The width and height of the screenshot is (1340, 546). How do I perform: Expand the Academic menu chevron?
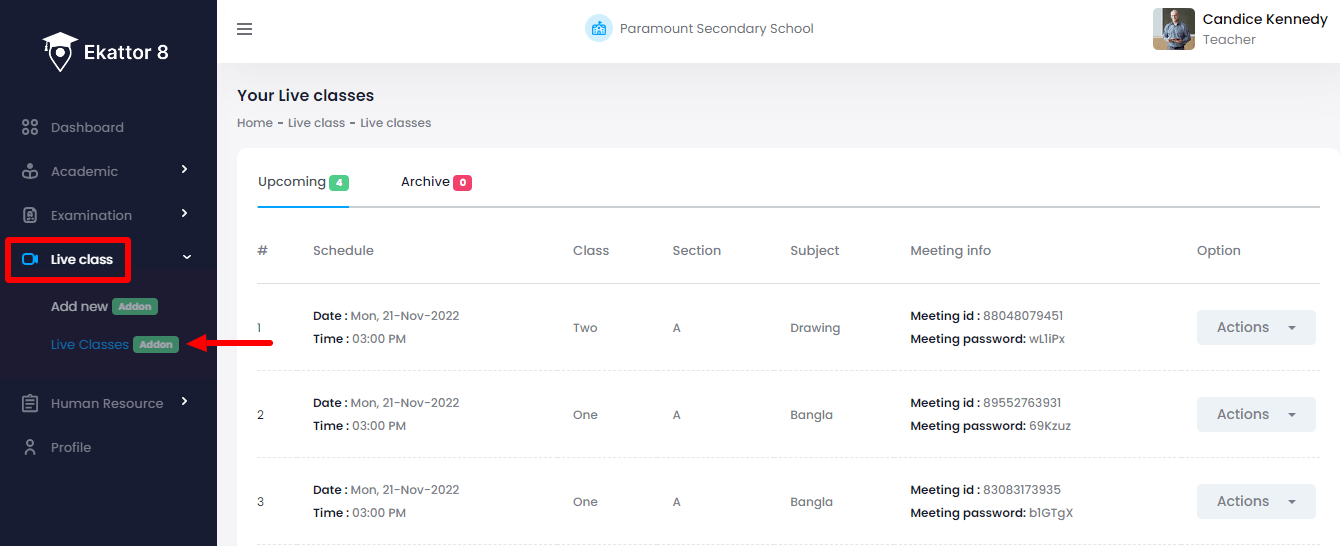[x=184, y=170]
